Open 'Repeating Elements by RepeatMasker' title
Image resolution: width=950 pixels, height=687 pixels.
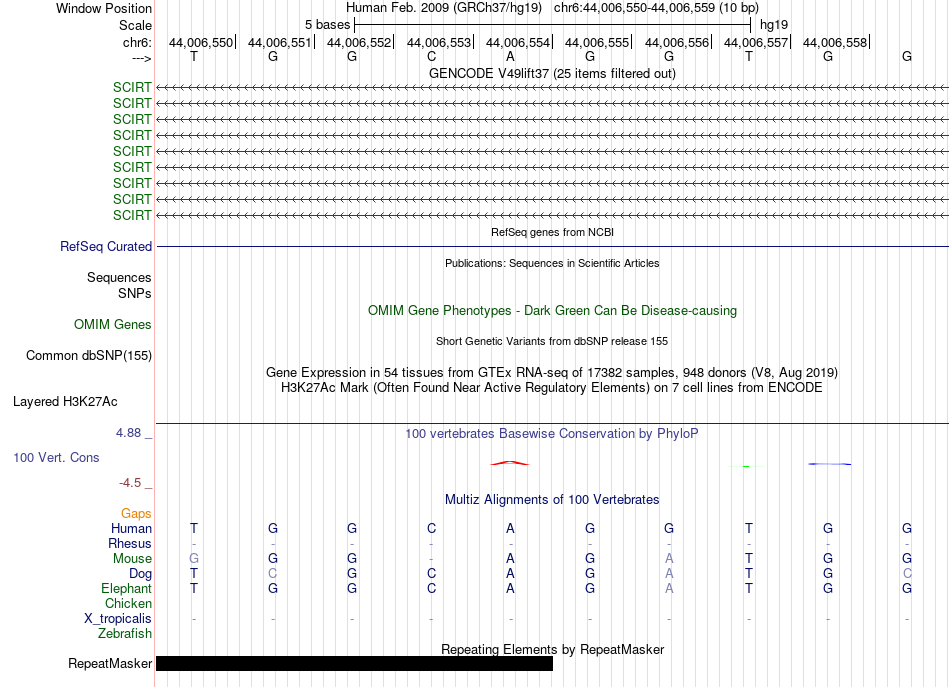pos(552,649)
